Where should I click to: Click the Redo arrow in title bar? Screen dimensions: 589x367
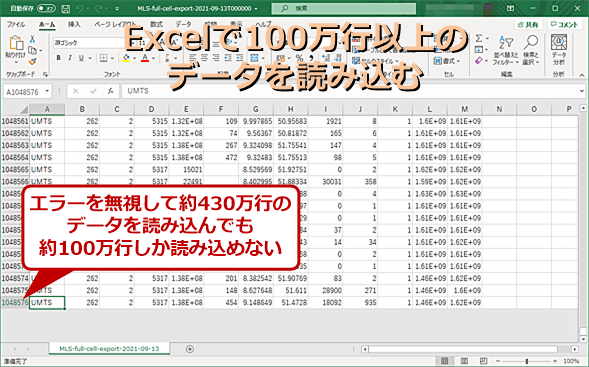[x=98, y=8]
